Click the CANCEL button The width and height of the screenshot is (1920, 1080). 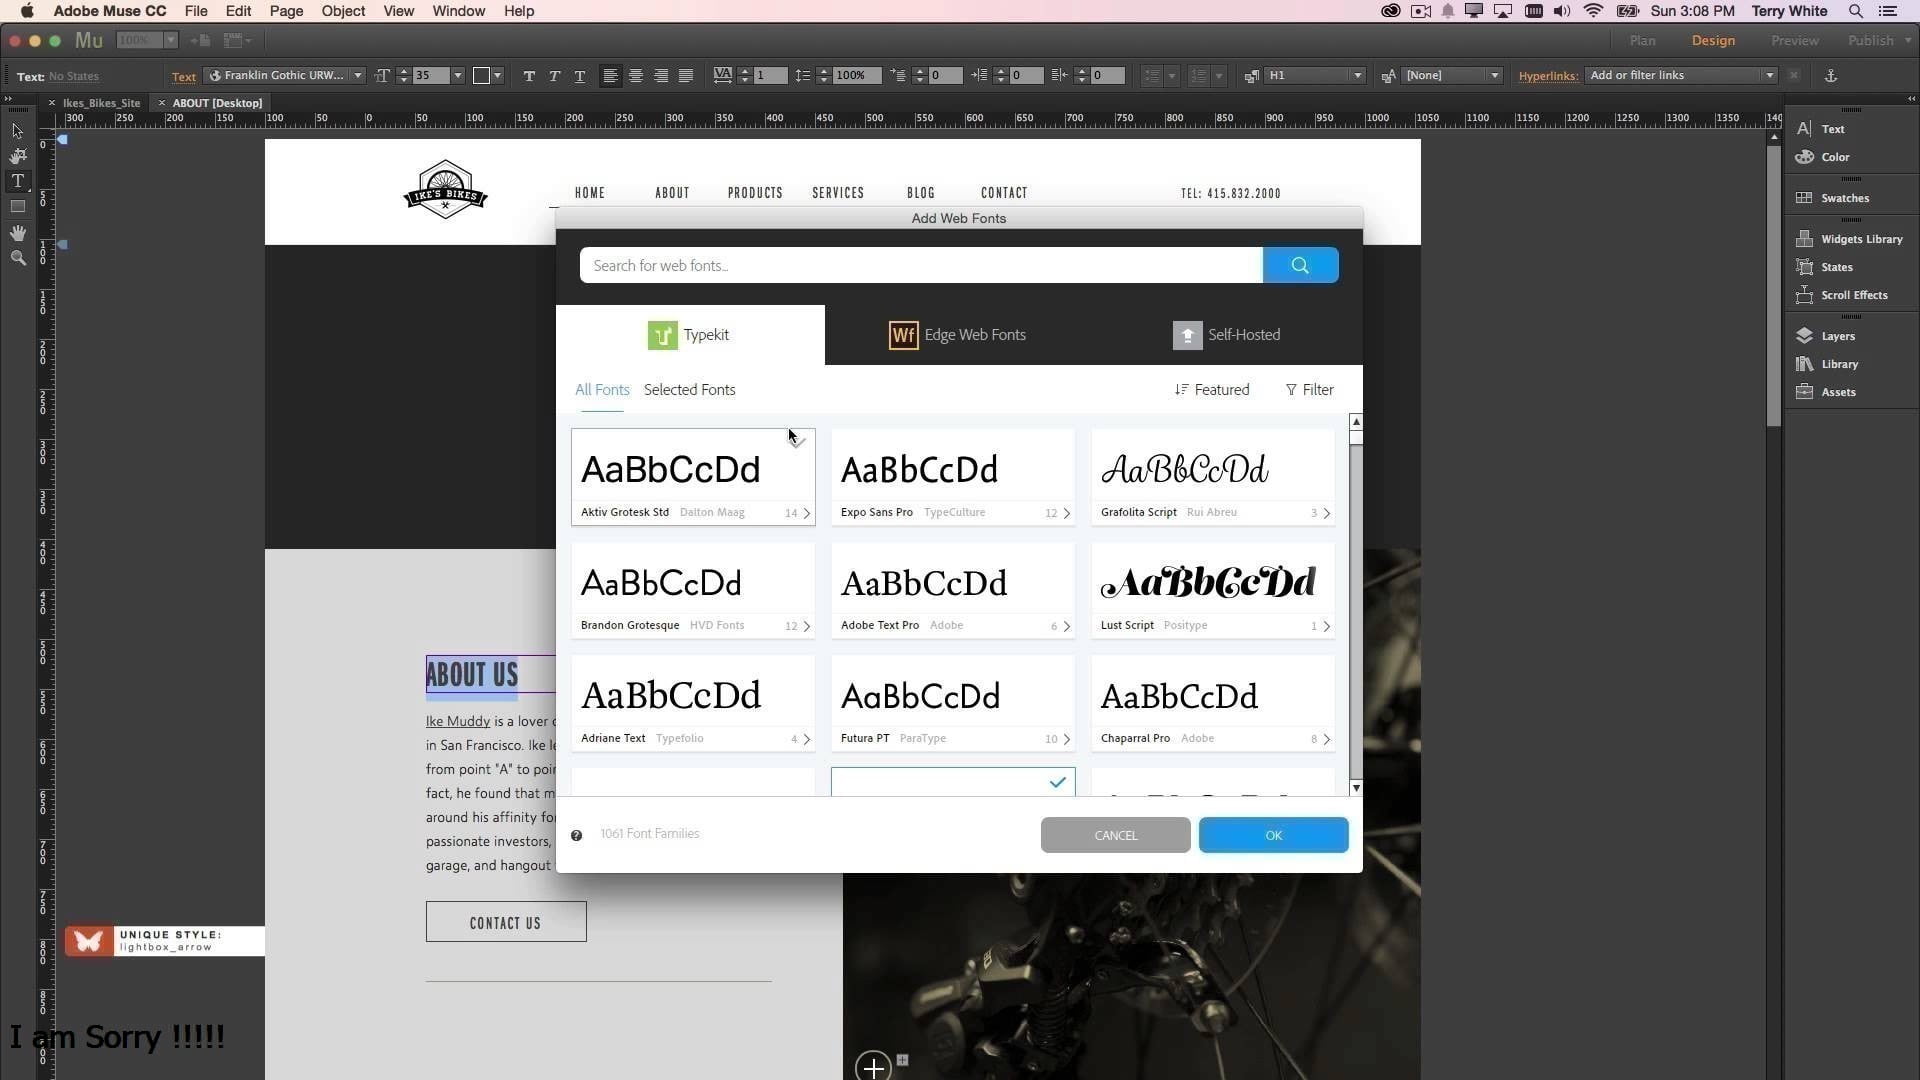pyautogui.click(x=1115, y=835)
